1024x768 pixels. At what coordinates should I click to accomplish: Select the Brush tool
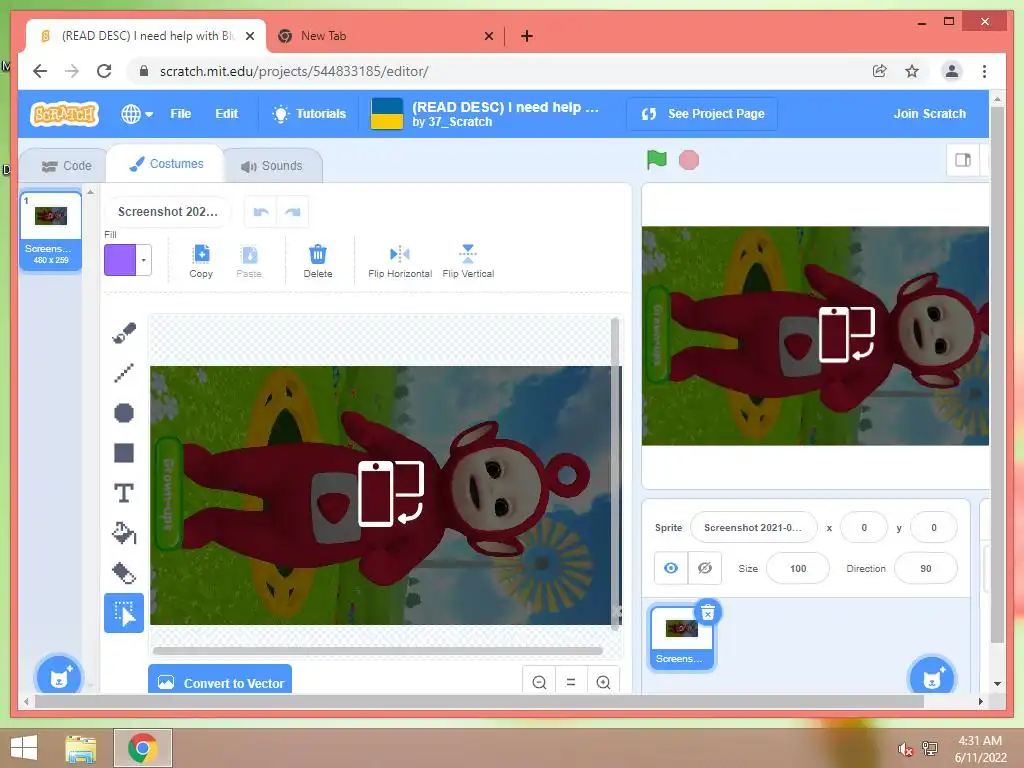pos(123,333)
